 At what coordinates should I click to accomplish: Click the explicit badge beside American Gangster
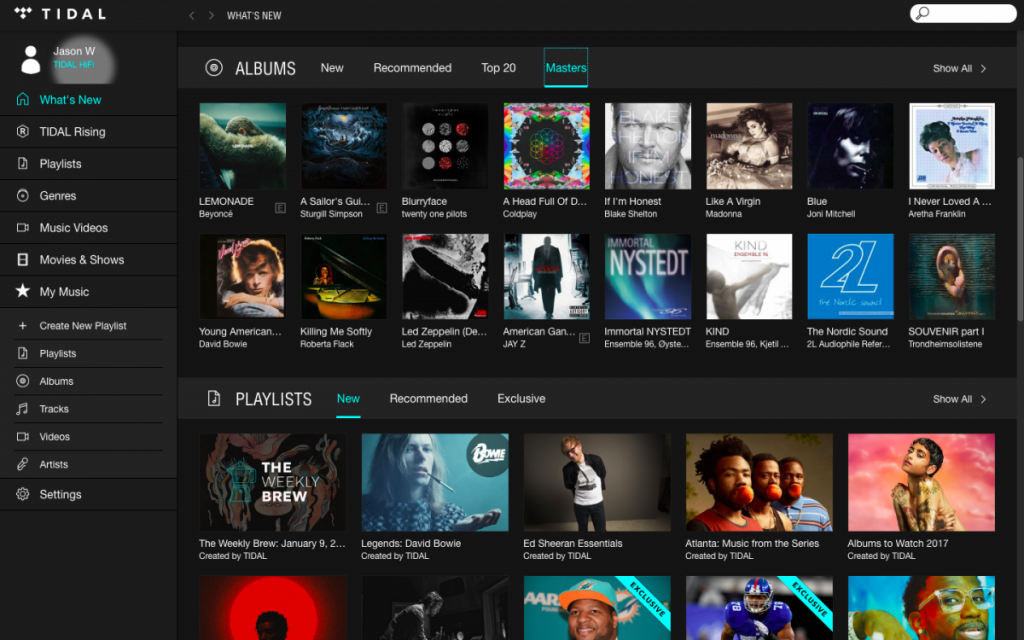pyautogui.click(x=584, y=338)
